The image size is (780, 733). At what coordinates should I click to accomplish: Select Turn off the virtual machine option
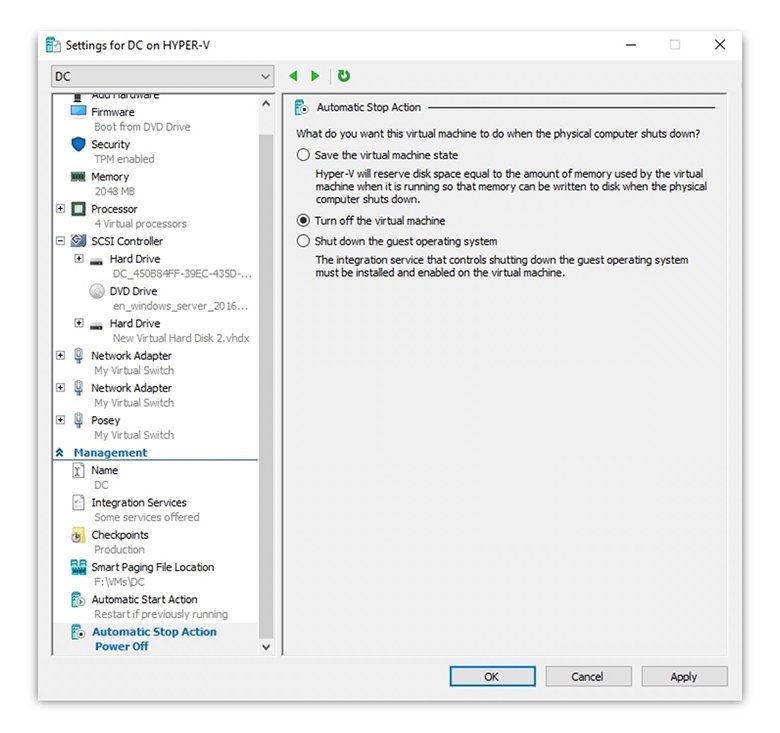(x=304, y=221)
